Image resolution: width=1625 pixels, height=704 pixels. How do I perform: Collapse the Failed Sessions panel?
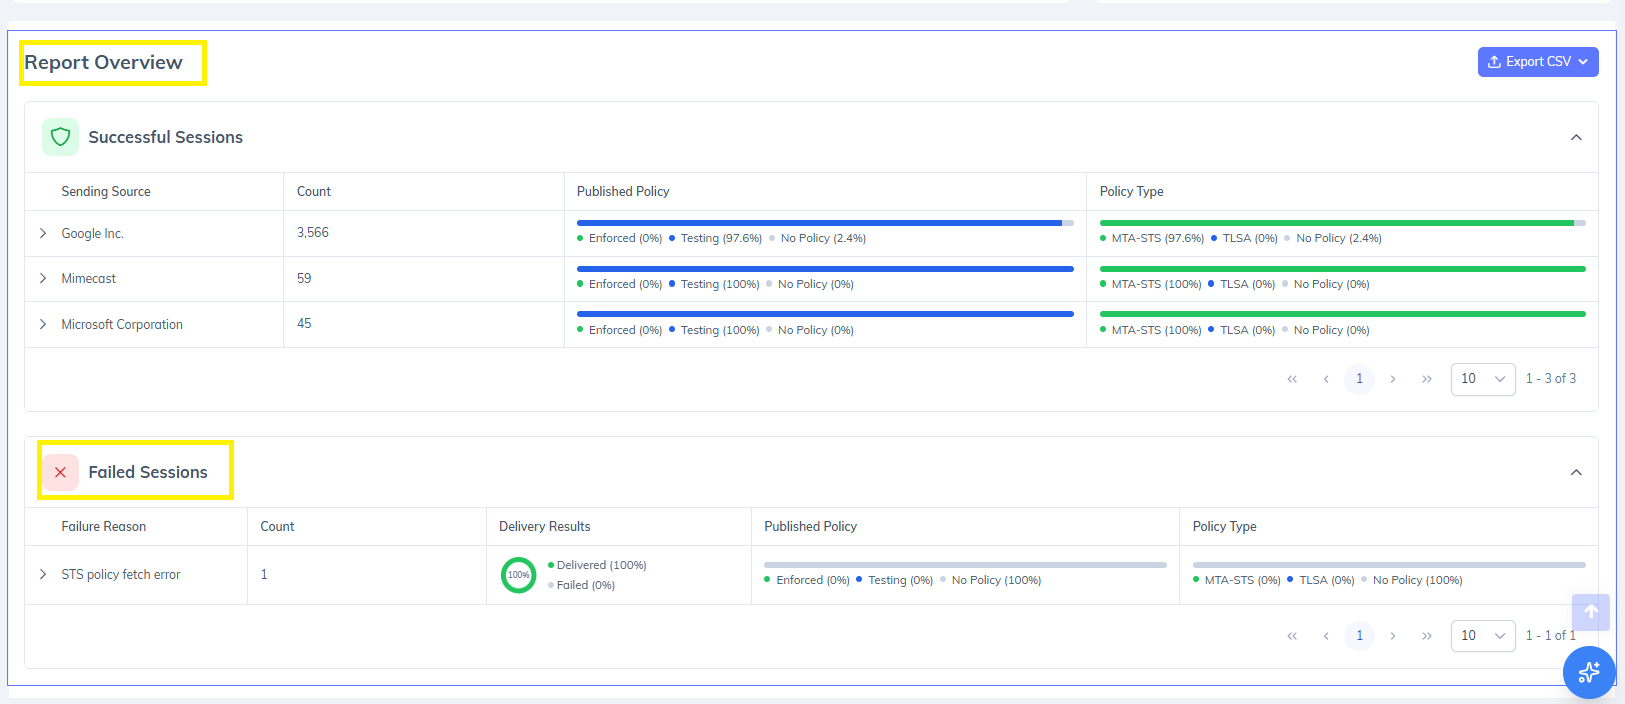(1576, 472)
